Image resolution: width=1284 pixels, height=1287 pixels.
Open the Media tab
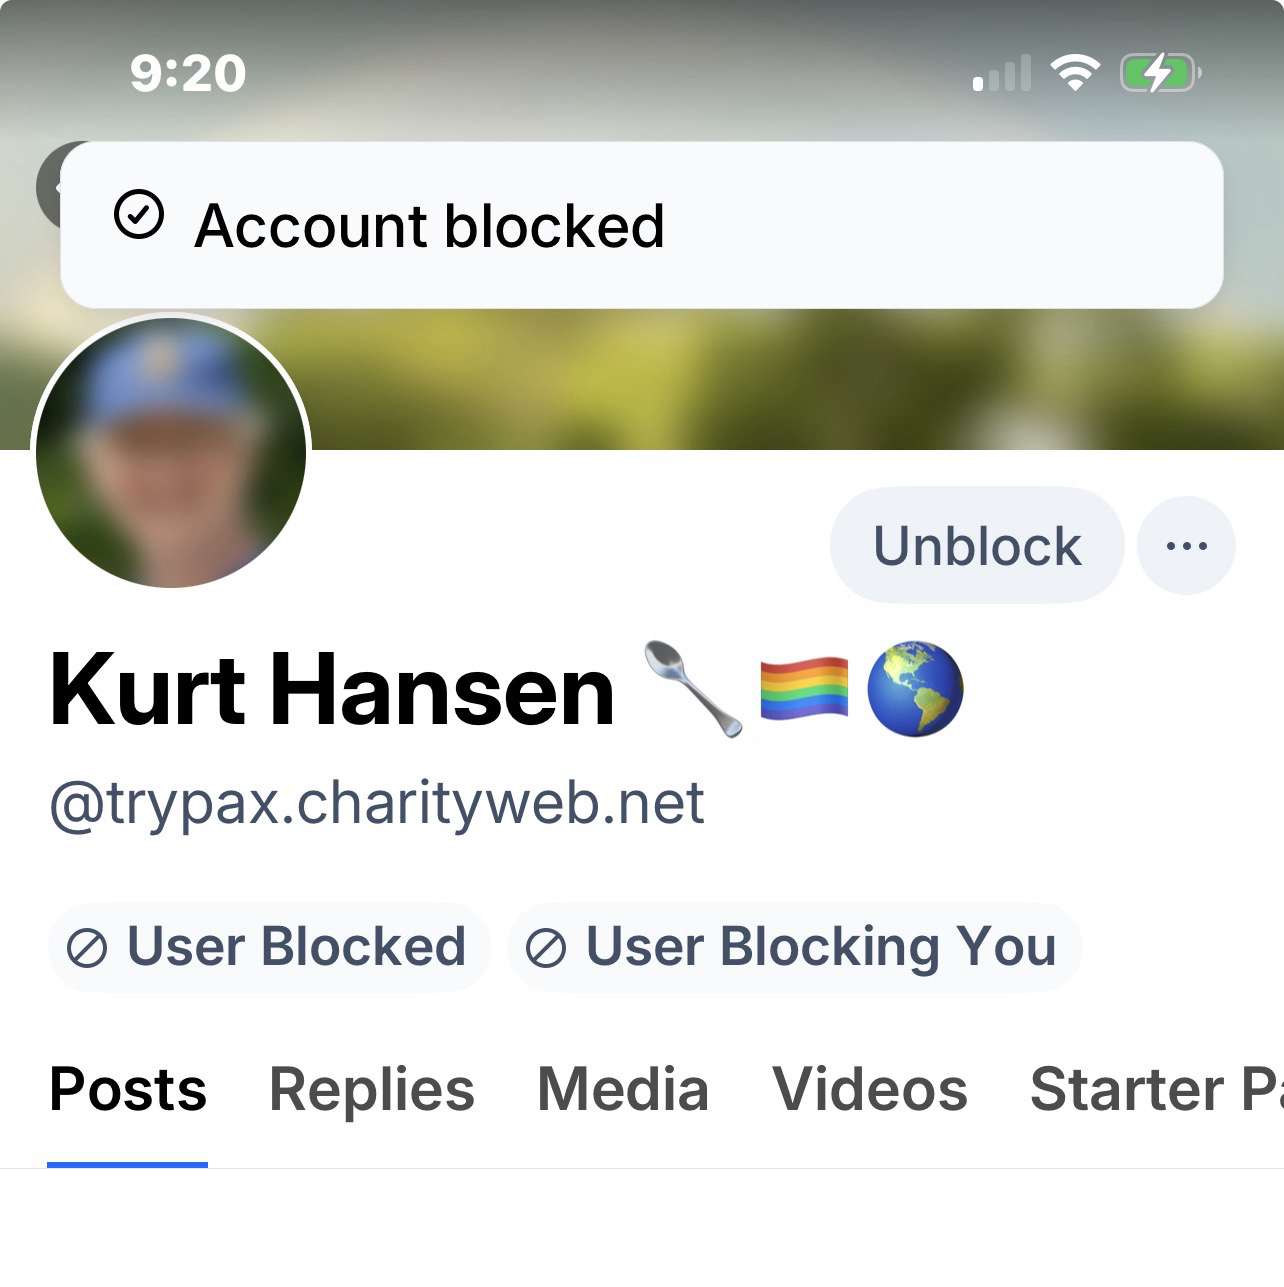(x=623, y=1090)
